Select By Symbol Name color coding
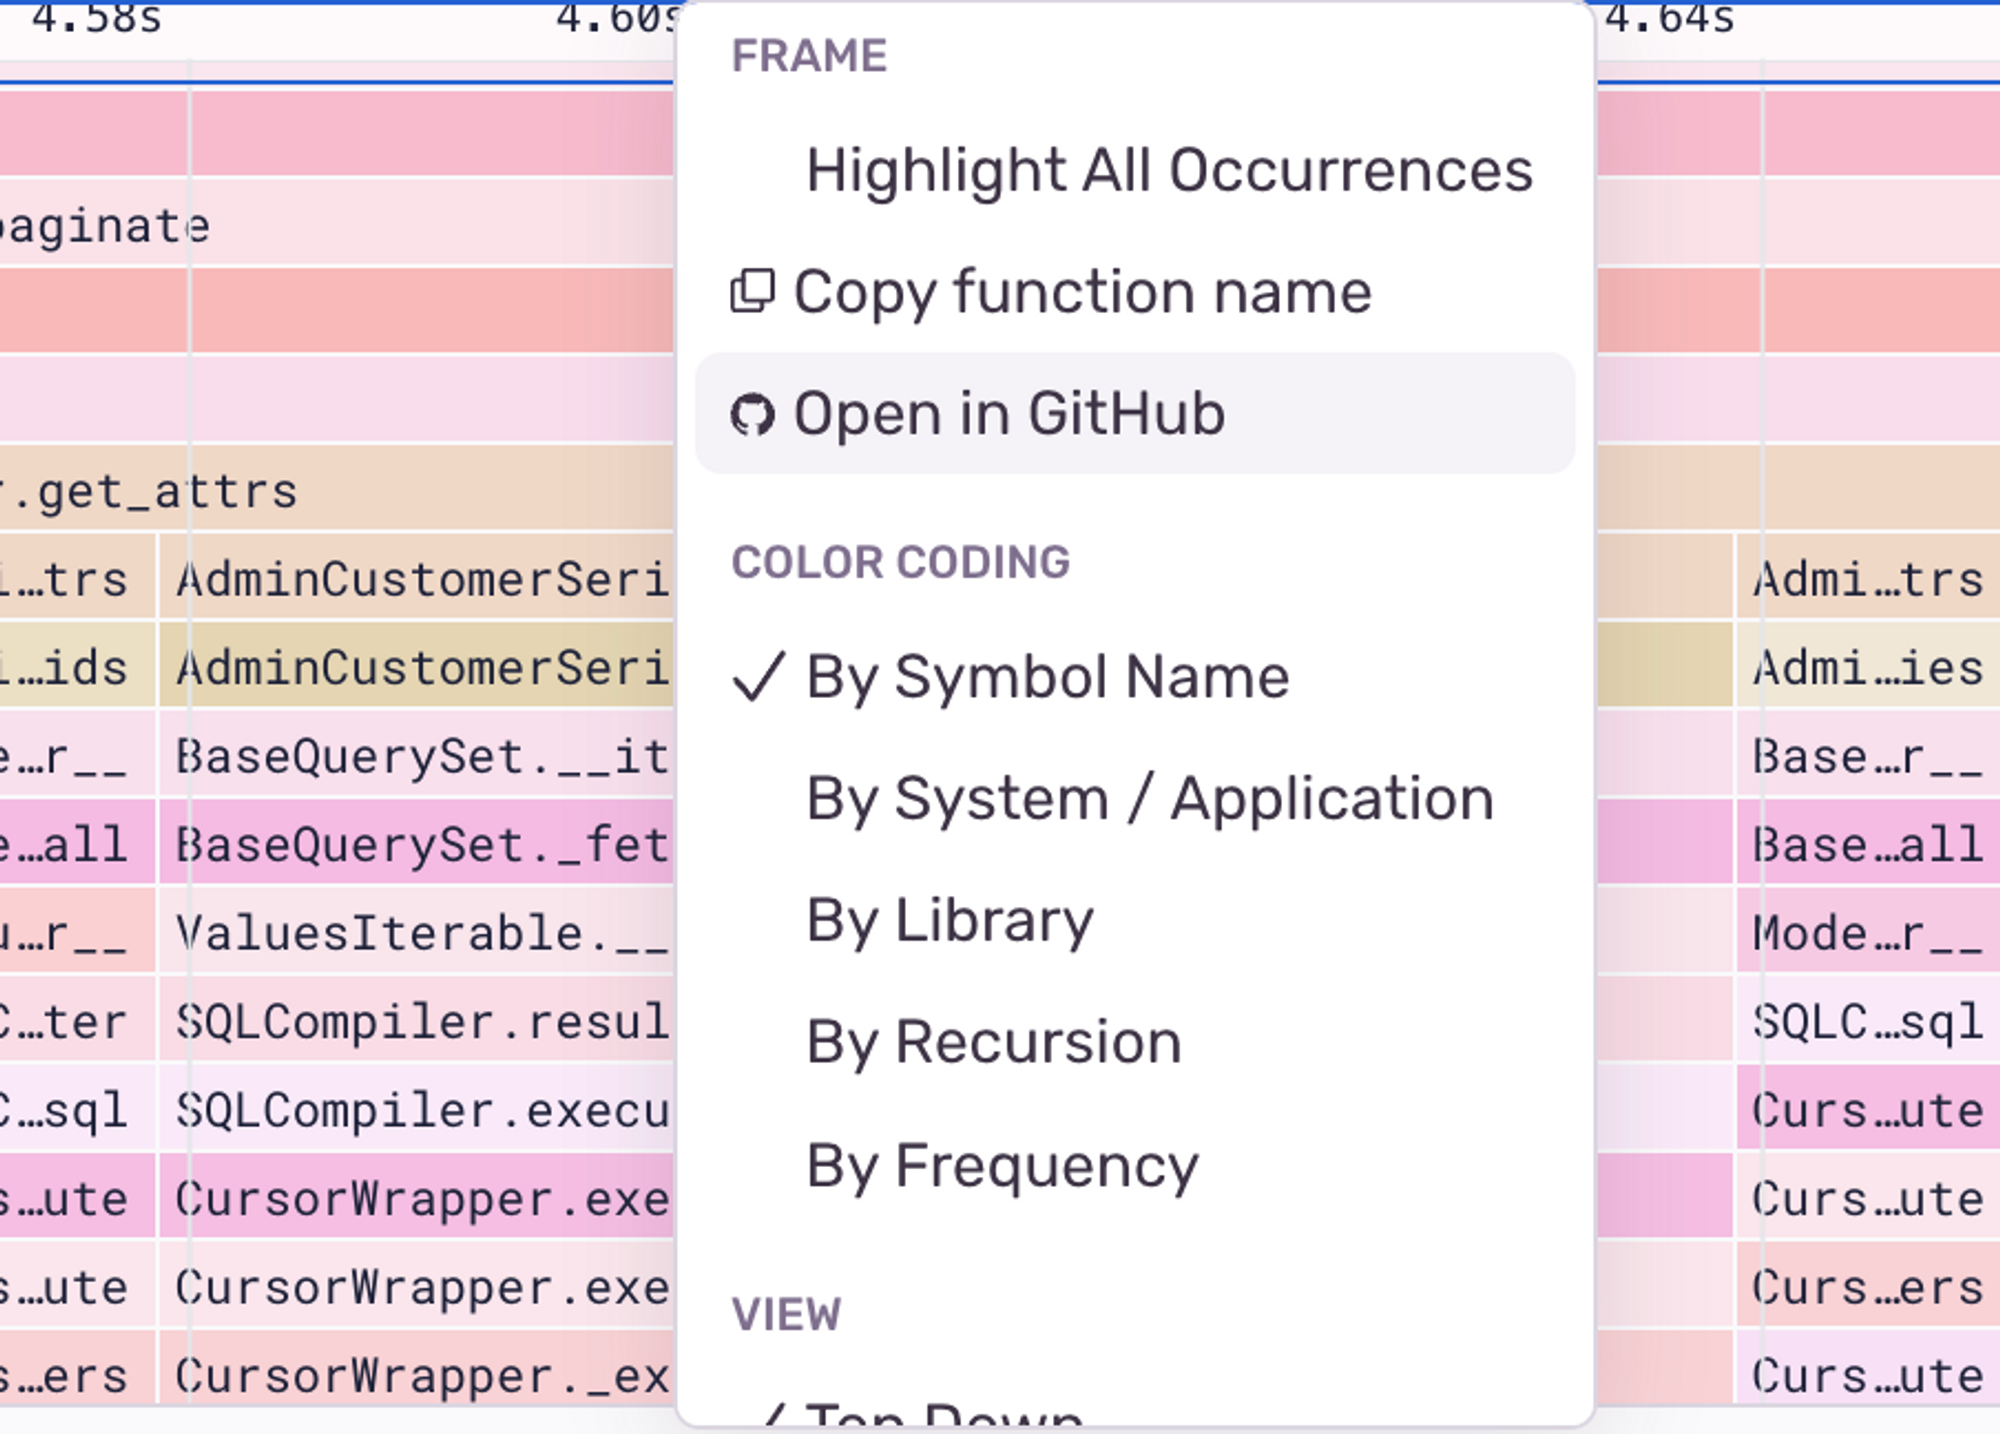 (1047, 677)
